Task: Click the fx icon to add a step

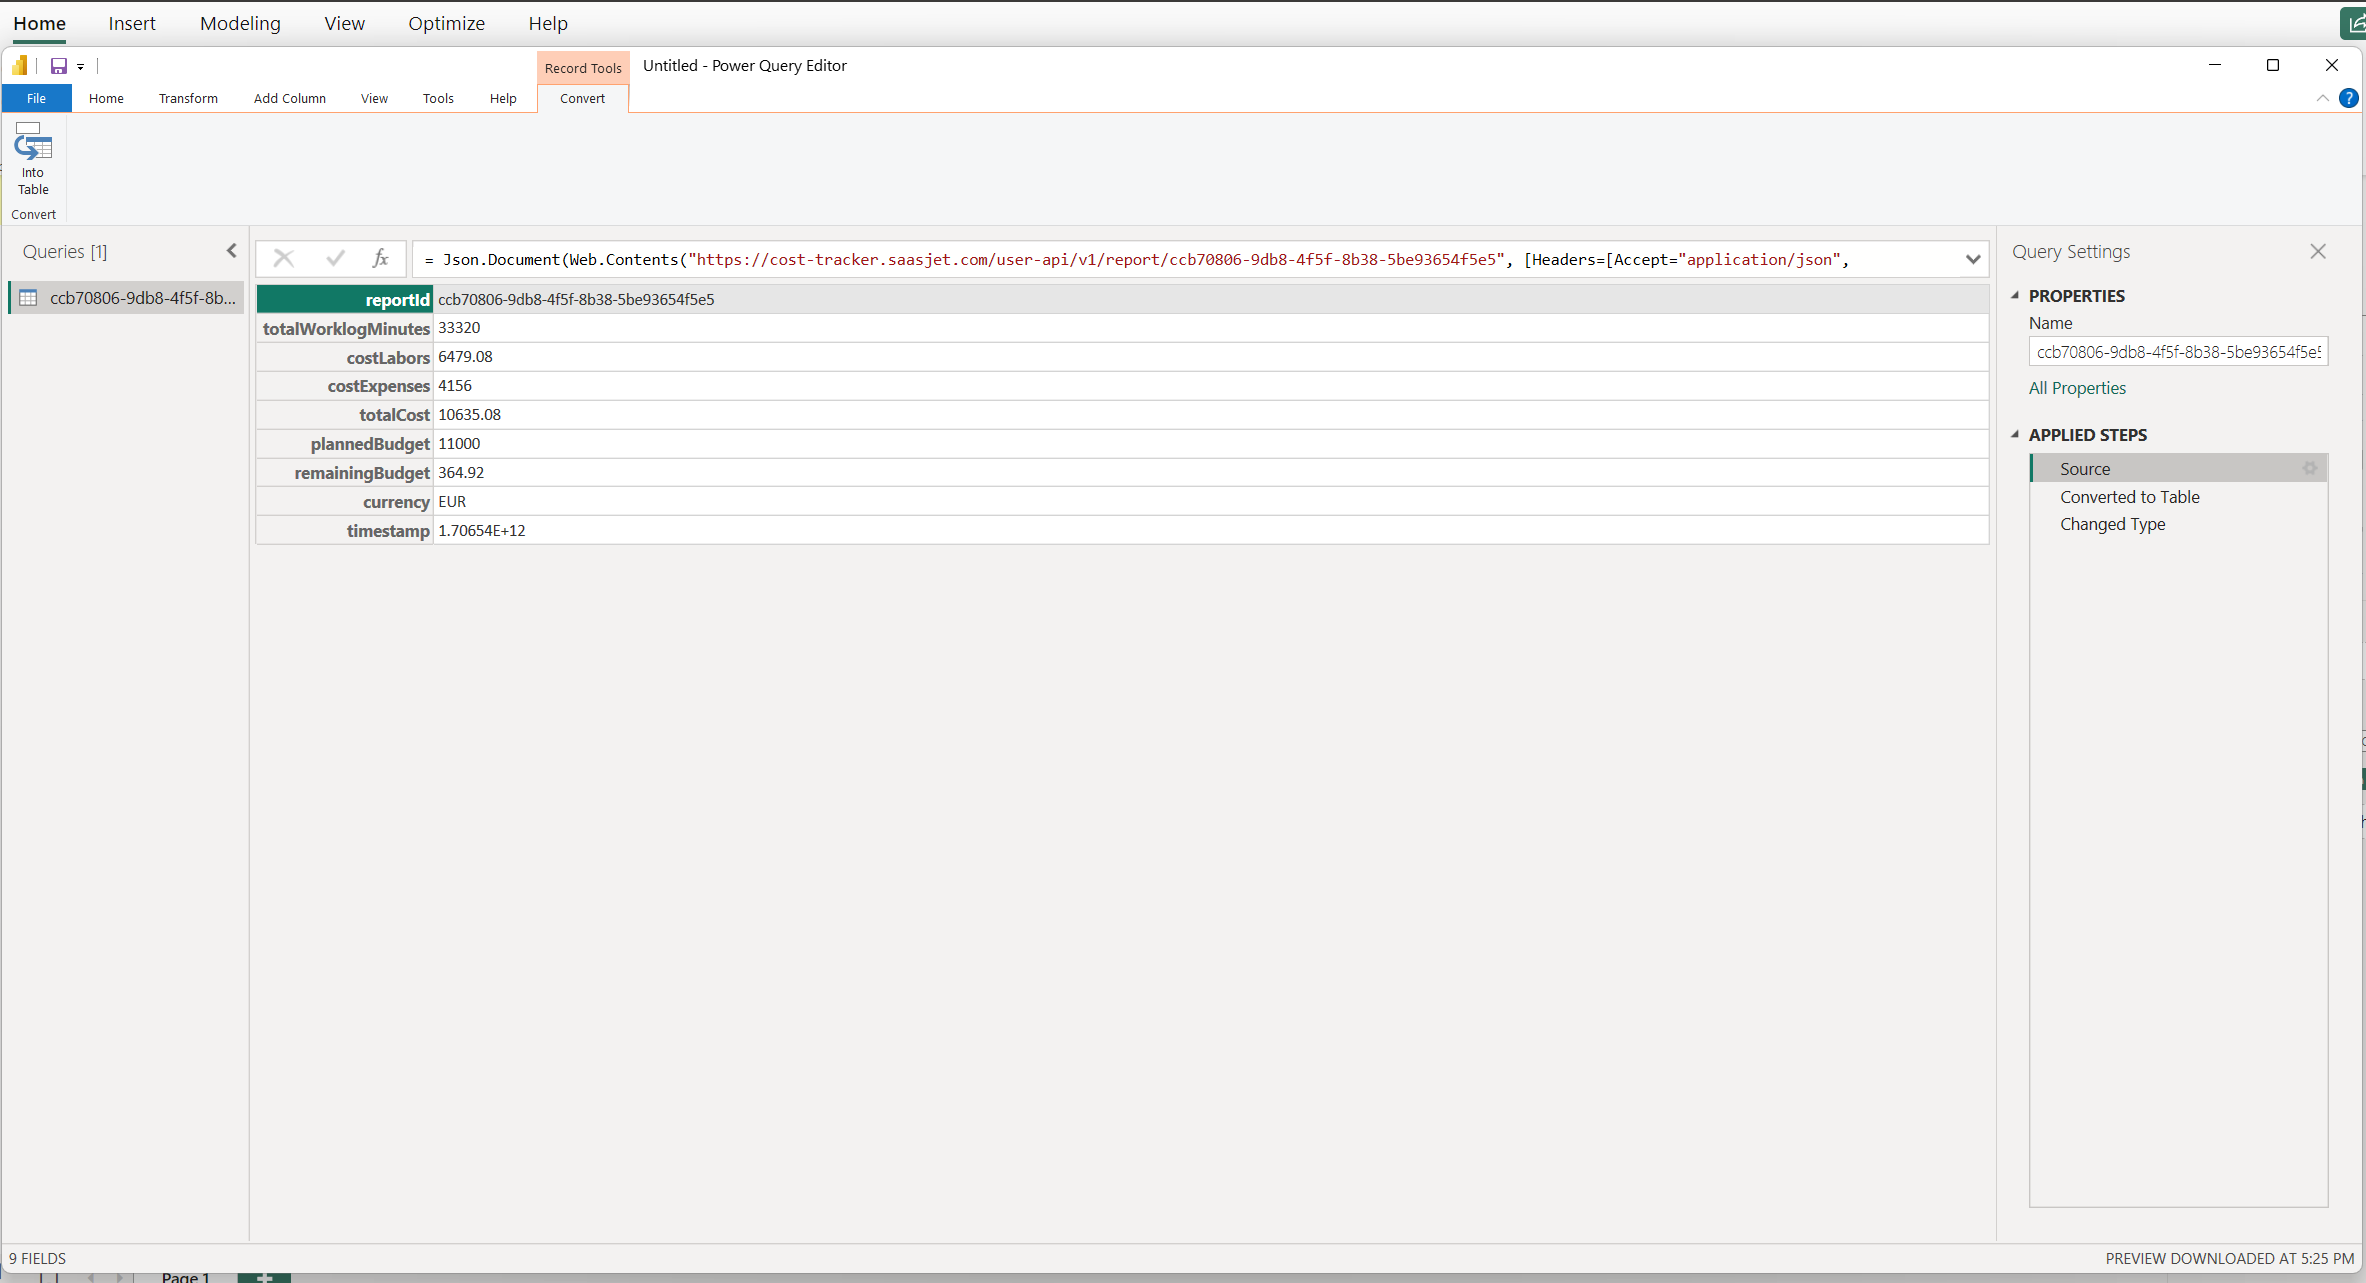Action: [x=381, y=258]
